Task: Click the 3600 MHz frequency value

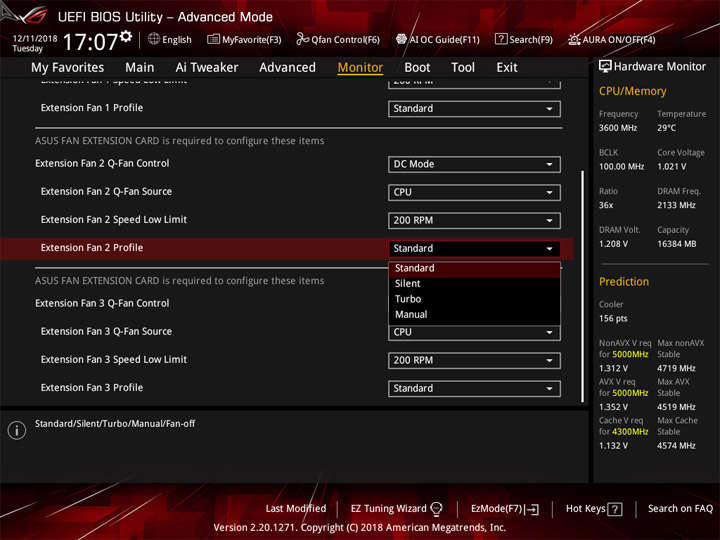Action: [x=618, y=128]
